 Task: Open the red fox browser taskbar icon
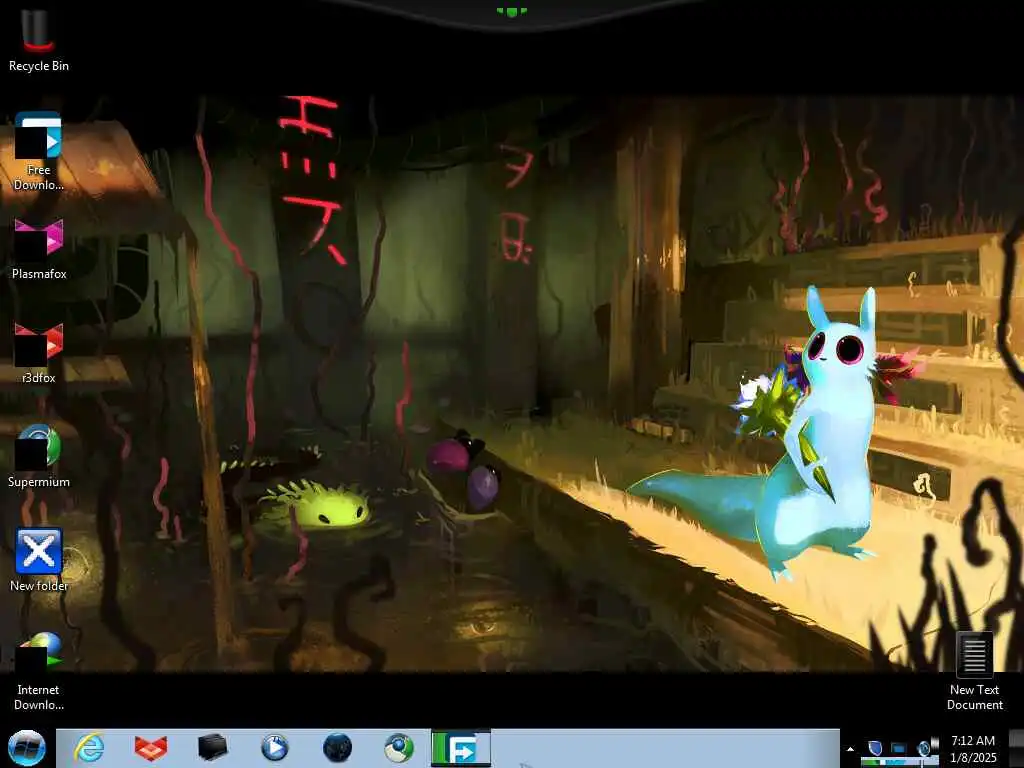[x=151, y=748]
